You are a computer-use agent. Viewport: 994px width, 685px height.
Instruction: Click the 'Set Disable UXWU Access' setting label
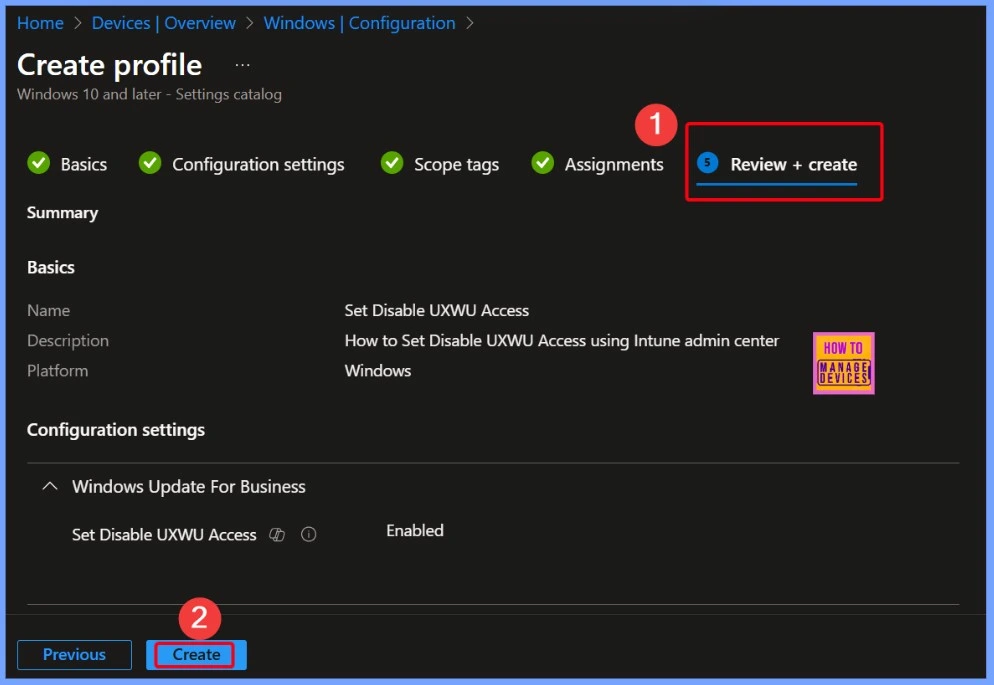tap(164, 535)
